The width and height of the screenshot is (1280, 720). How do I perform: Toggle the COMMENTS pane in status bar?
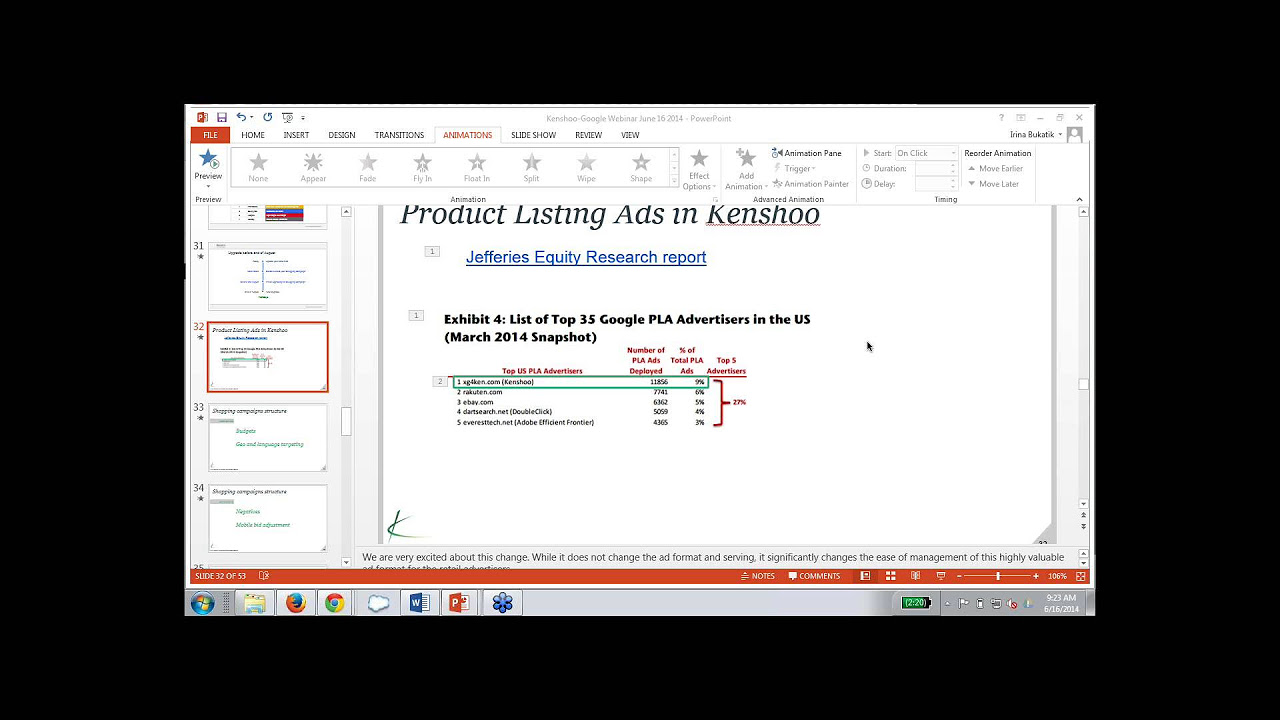[814, 576]
